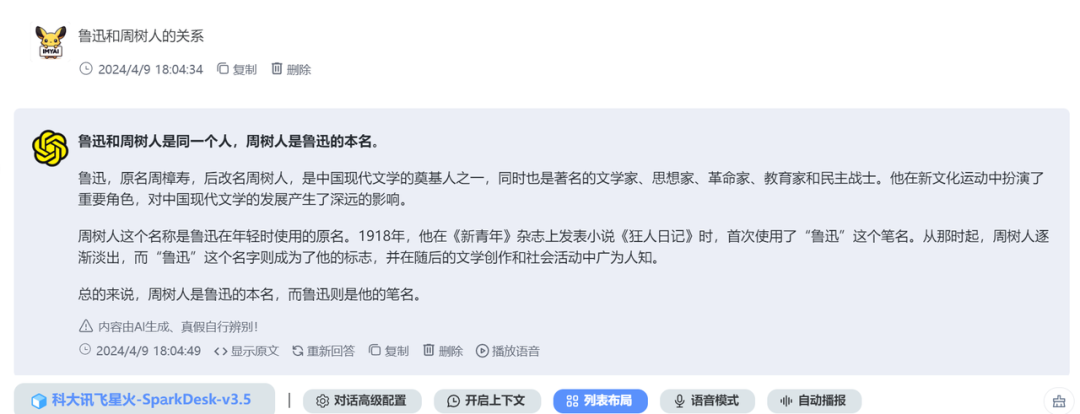Copy the user question with 复制

click(x=236, y=69)
